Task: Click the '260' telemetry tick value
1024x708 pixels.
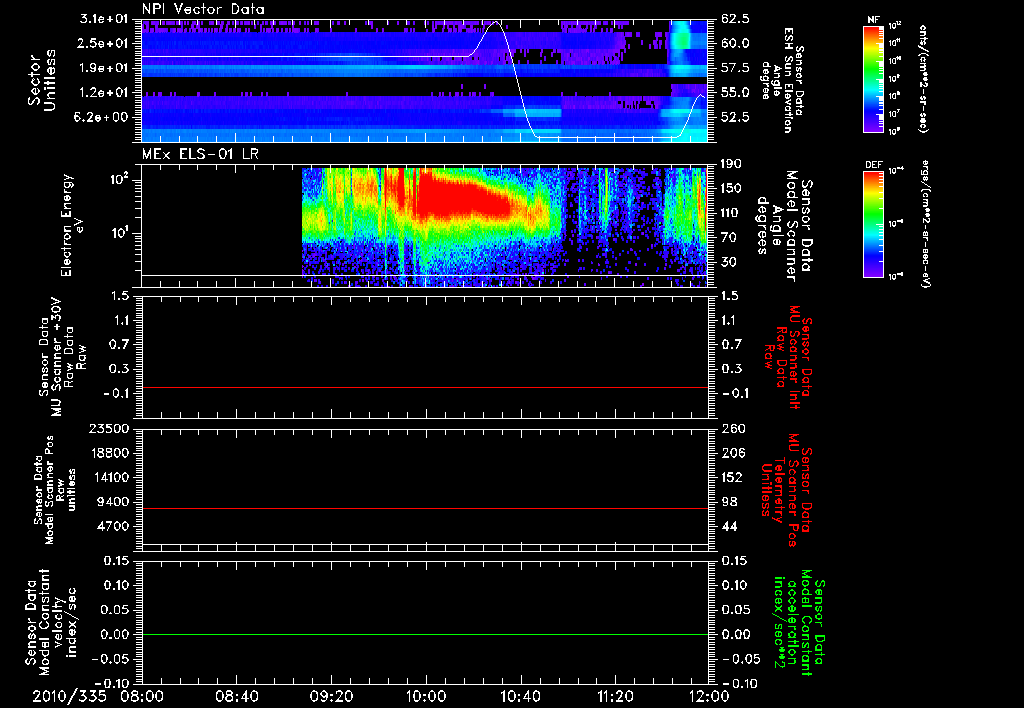Action: (x=732, y=428)
